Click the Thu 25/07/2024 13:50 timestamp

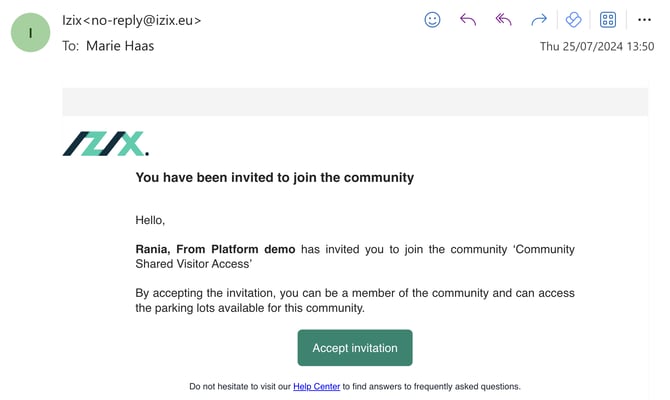(x=596, y=46)
